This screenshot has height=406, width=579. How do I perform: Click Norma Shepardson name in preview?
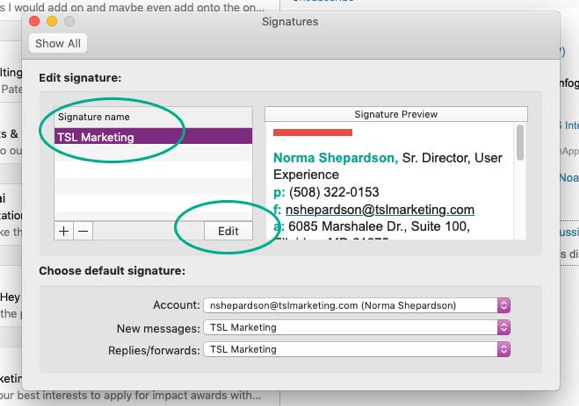336,158
